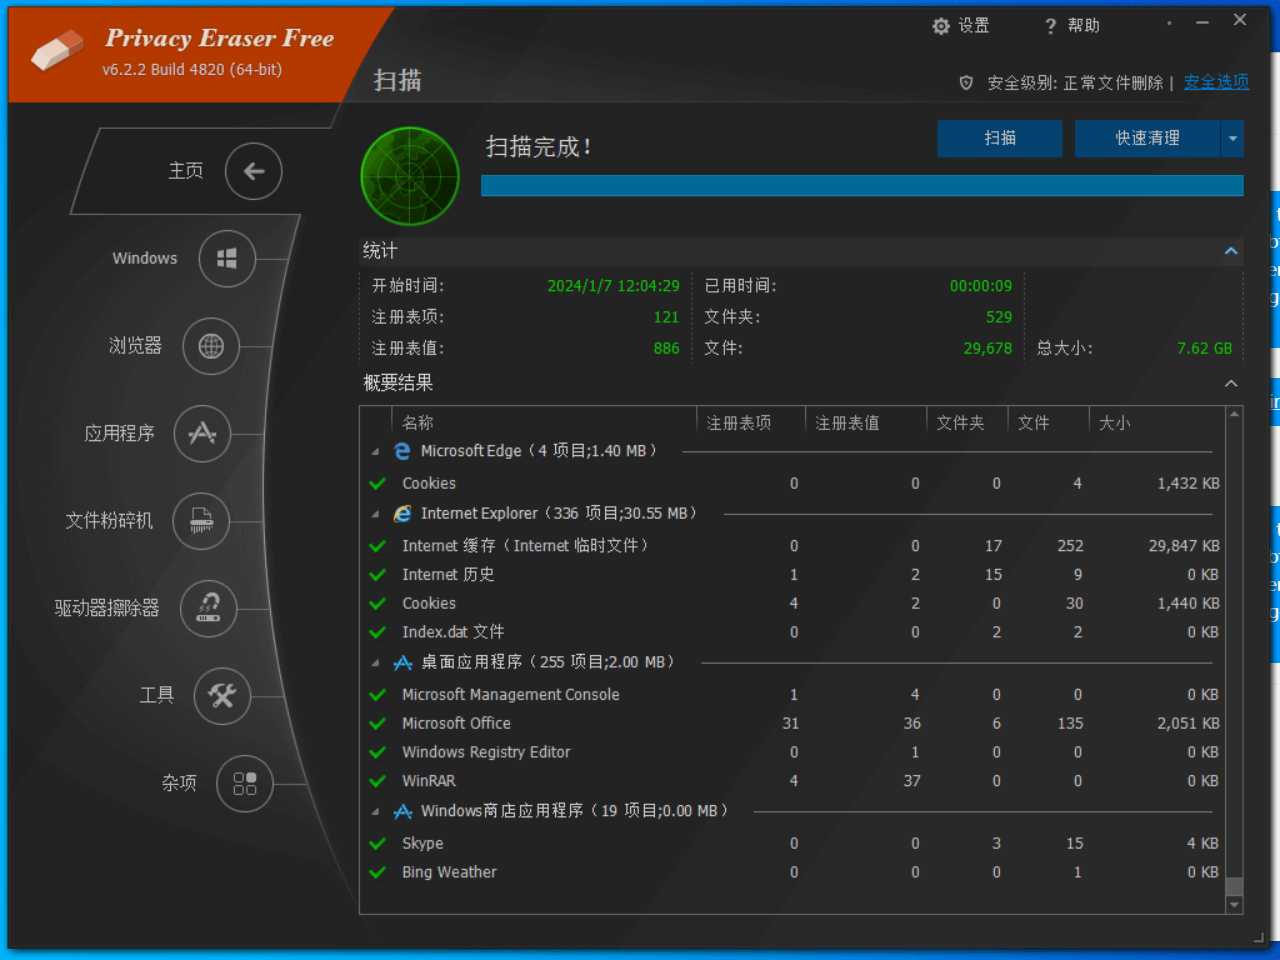Toggle the Edge Cookies checkmark
Screen dimensions: 1280x960
pos(378,484)
